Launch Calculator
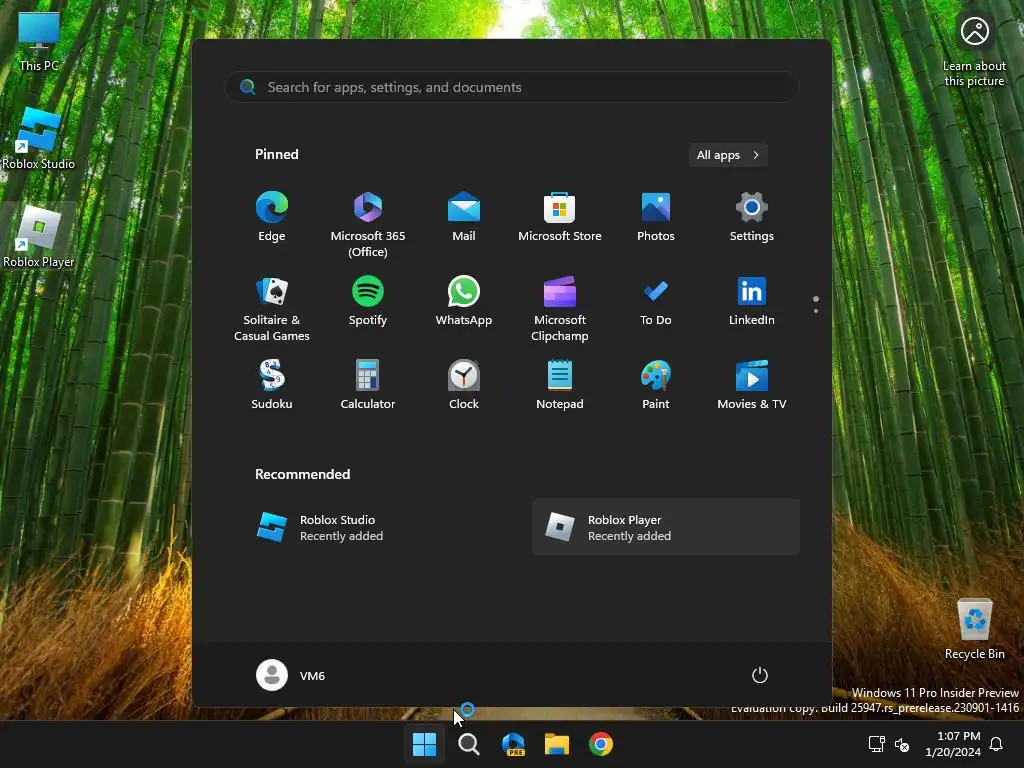 point(368,385)
